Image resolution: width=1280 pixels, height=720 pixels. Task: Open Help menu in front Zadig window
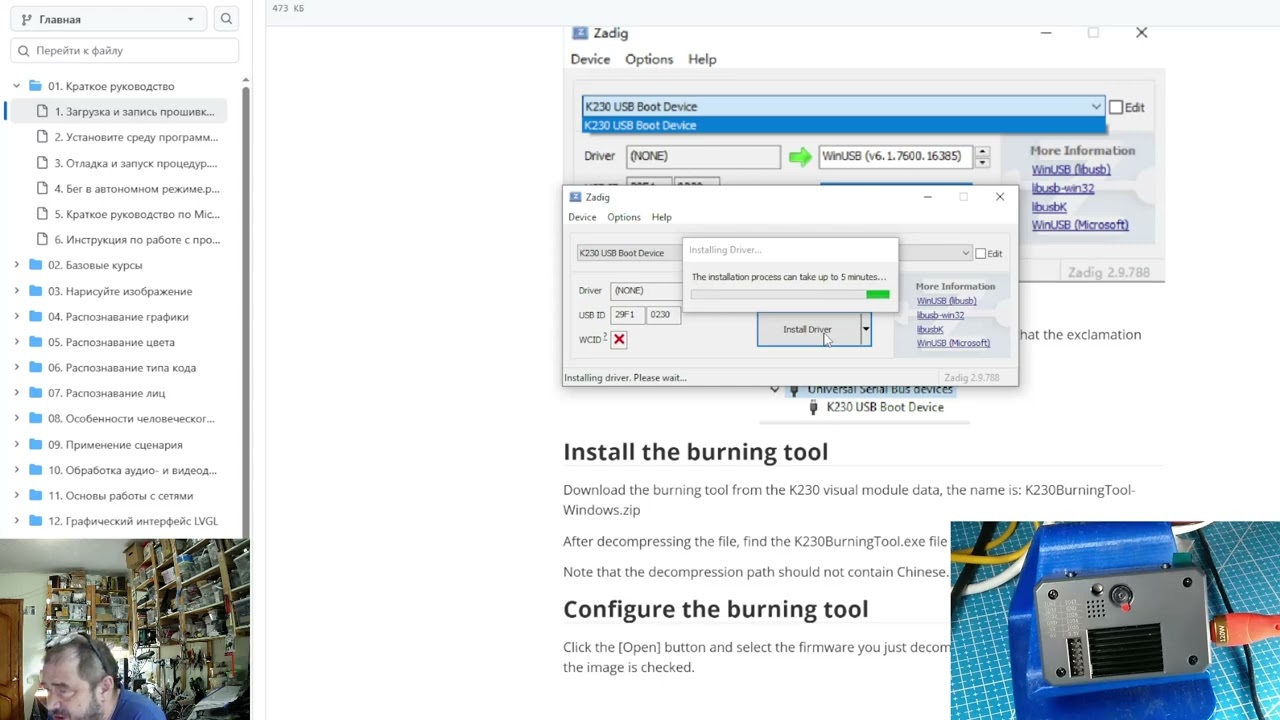662,217
